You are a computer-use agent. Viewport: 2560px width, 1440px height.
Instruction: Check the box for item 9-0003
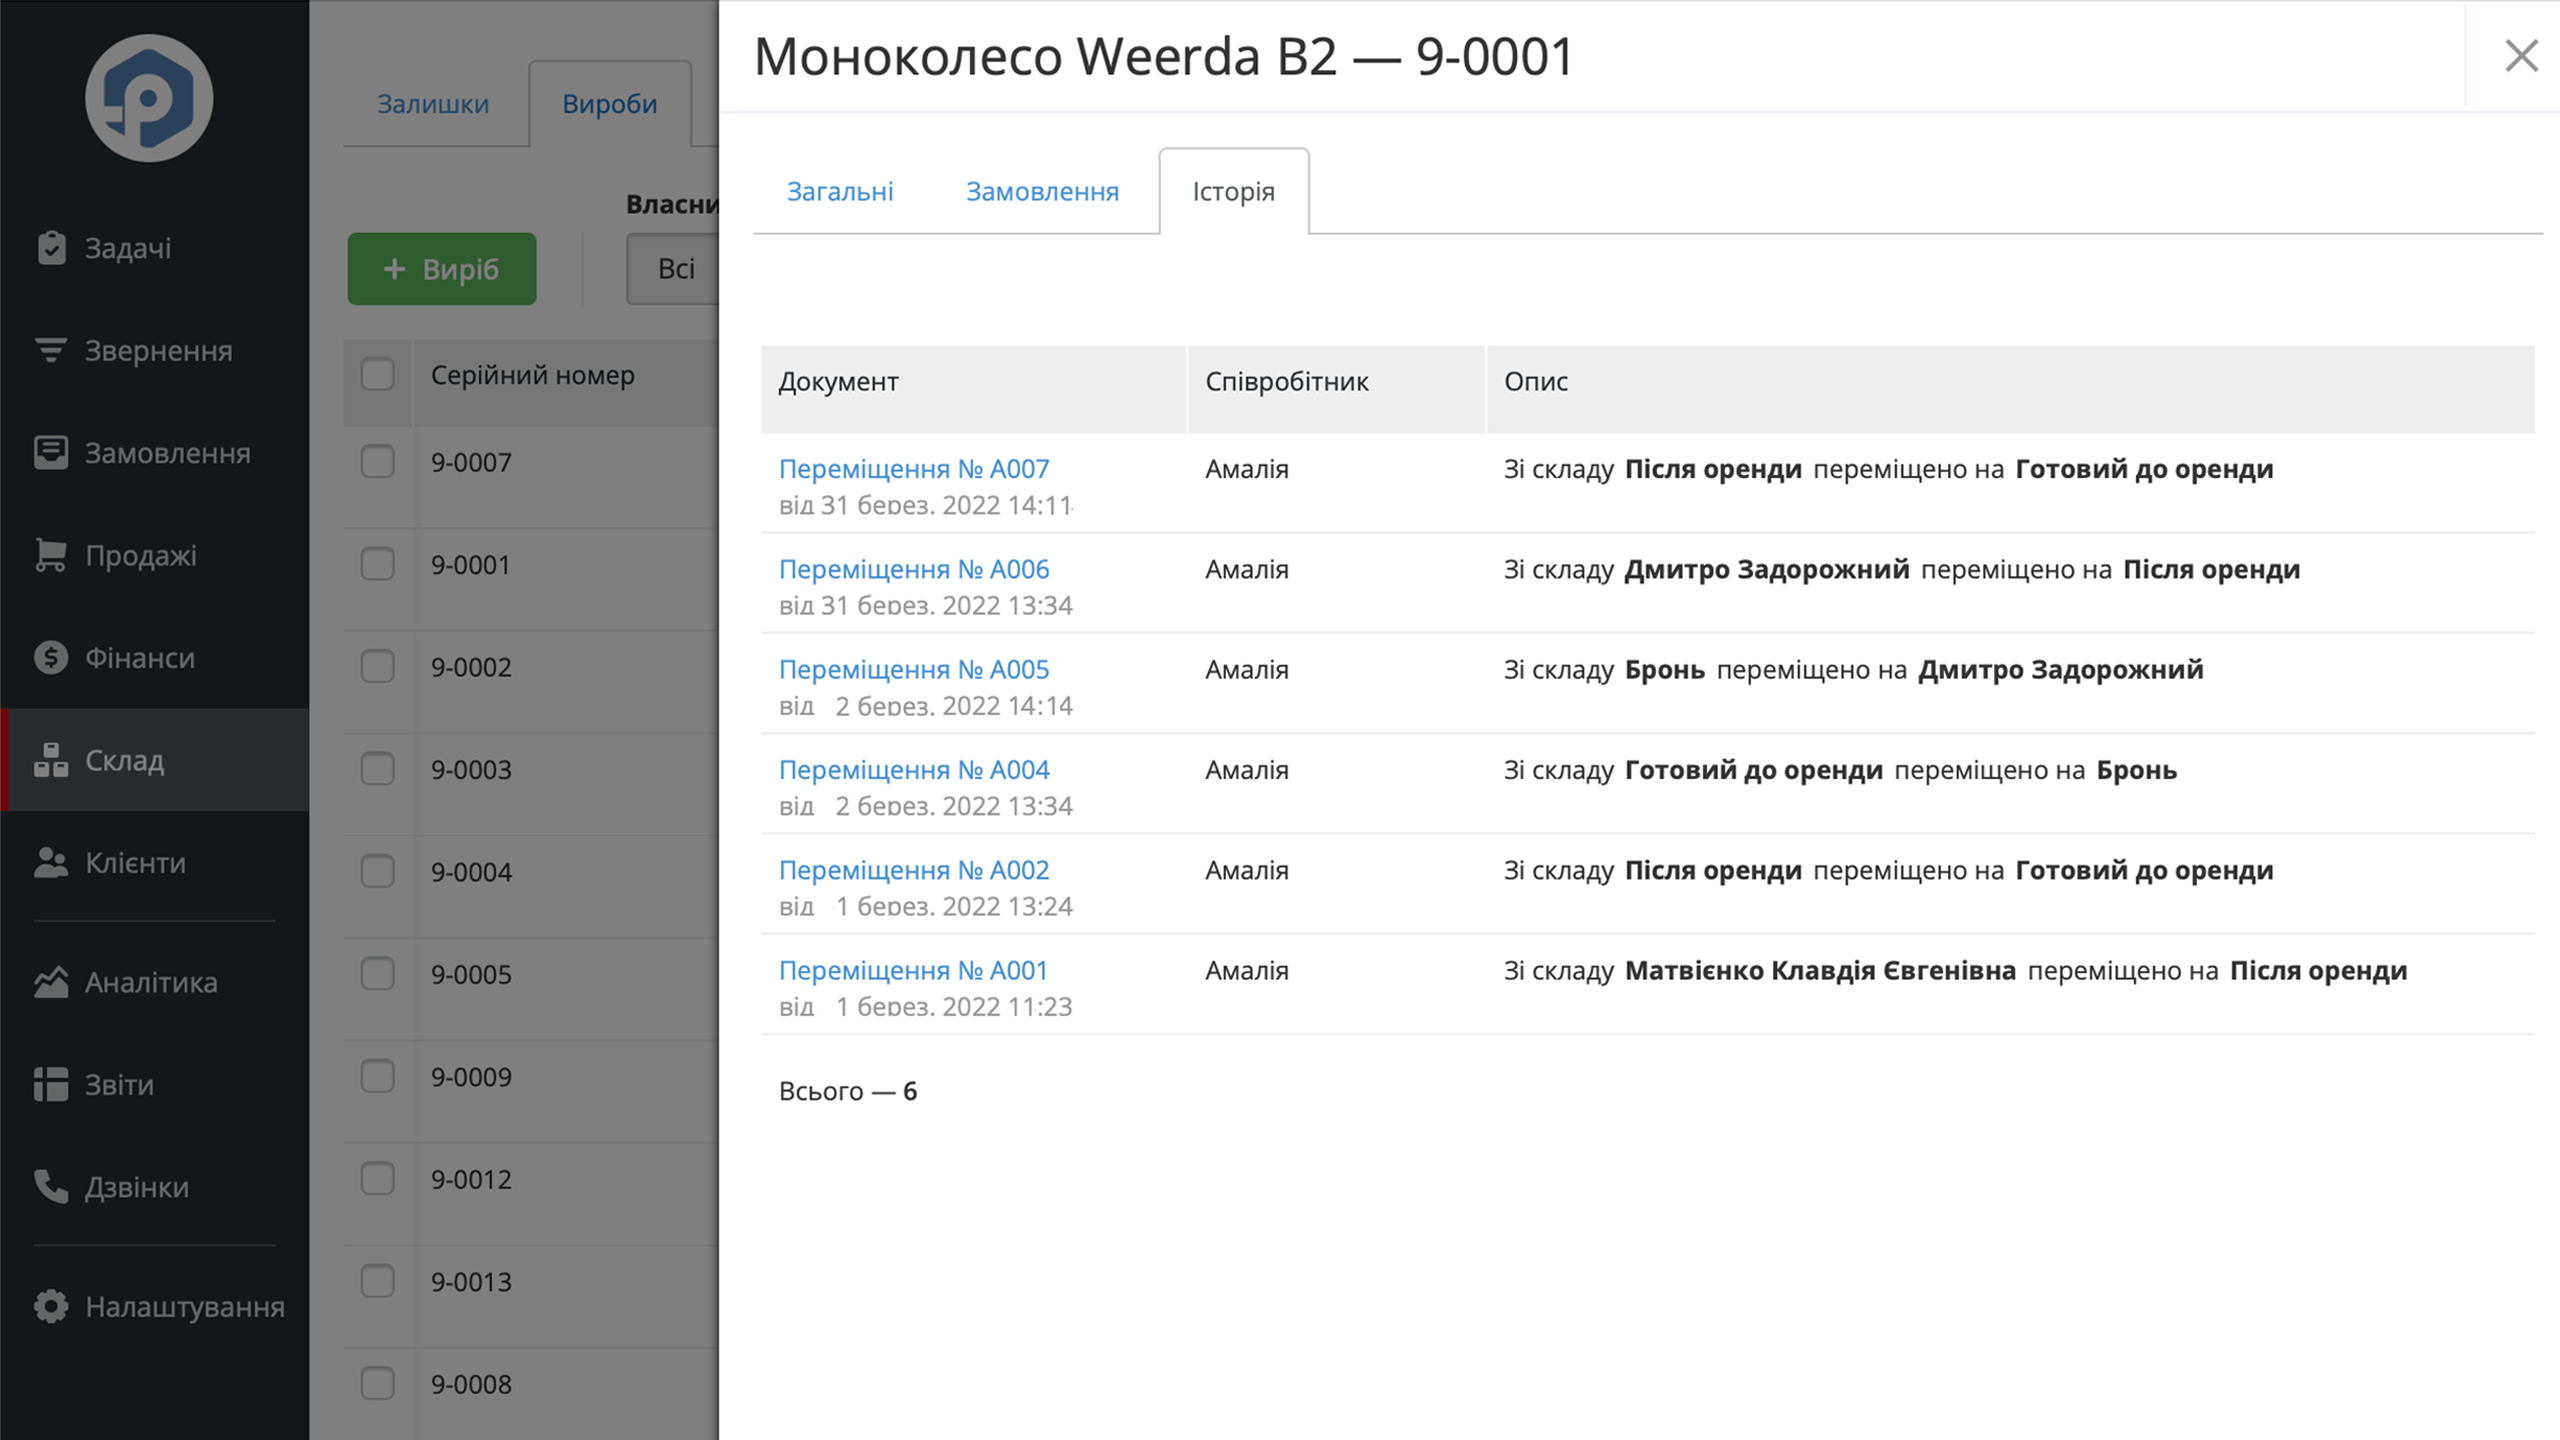377,769
